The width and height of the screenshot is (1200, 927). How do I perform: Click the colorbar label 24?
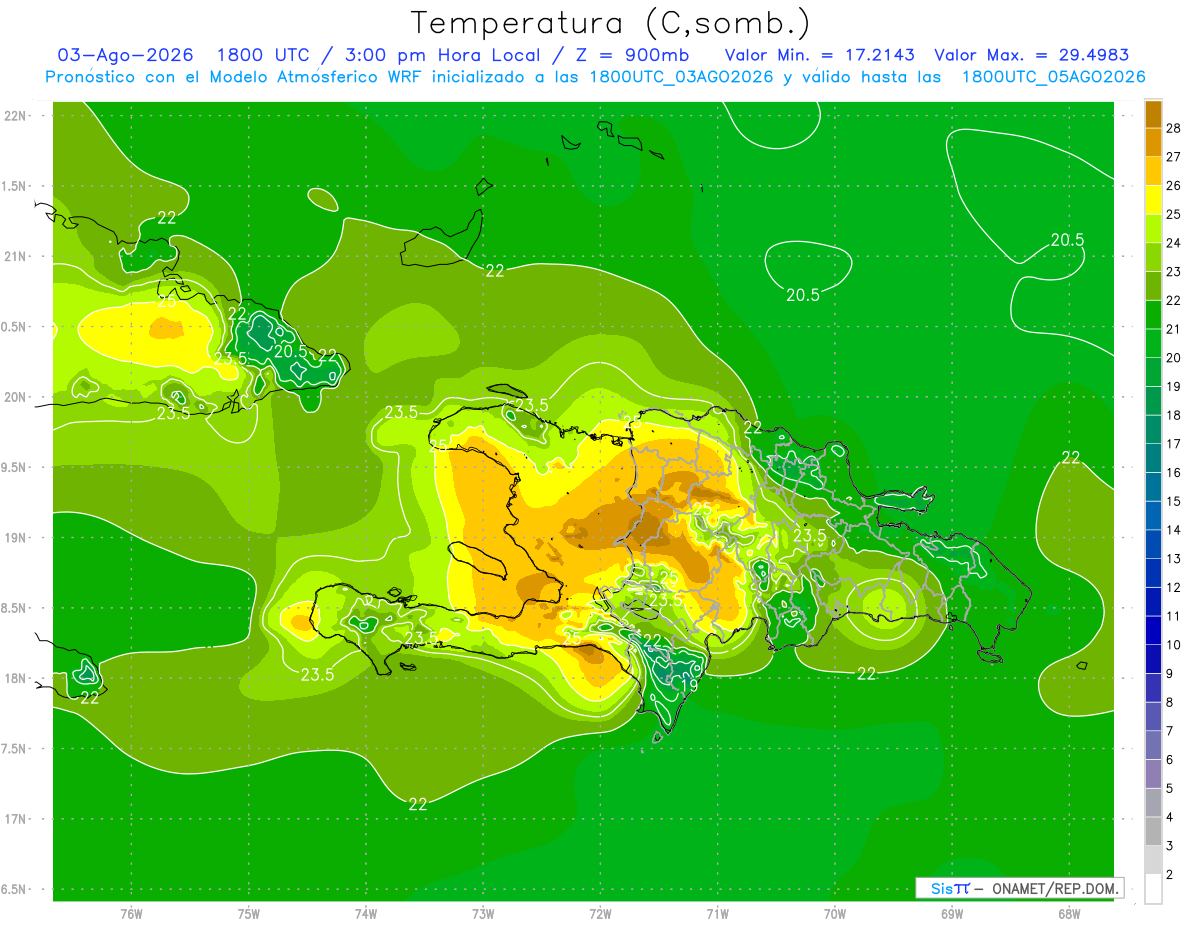click(1173, 243)
